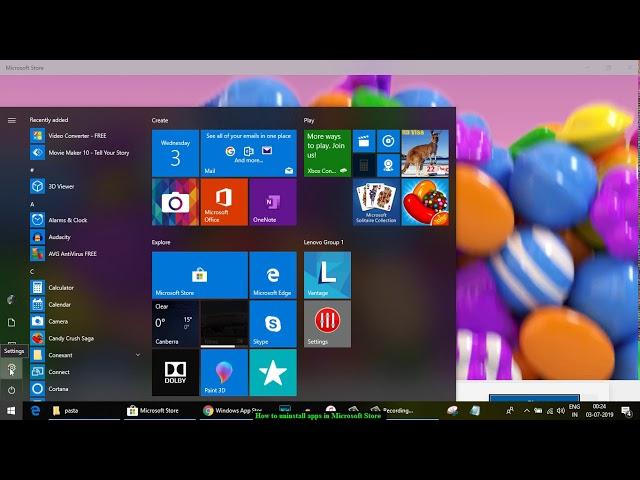Click the Play group header
The width and height of the screenshot is (640, 480).
[x=309, y=120]
